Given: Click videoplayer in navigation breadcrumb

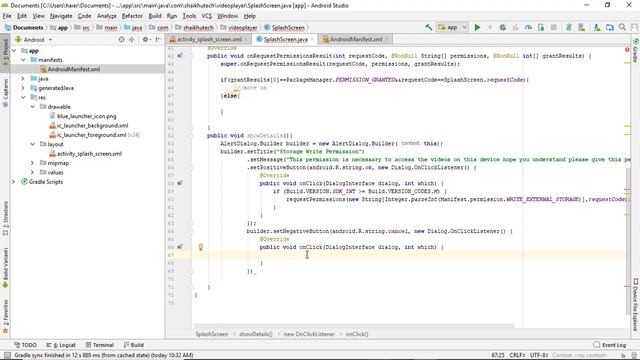Looking at the screenshot, I should [x=242, y=28].
